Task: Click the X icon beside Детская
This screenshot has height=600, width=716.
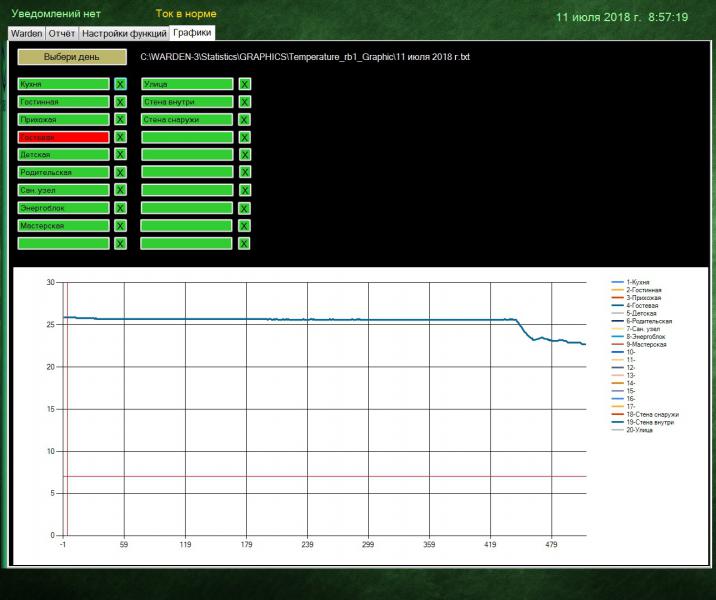Action: (120, 155)
